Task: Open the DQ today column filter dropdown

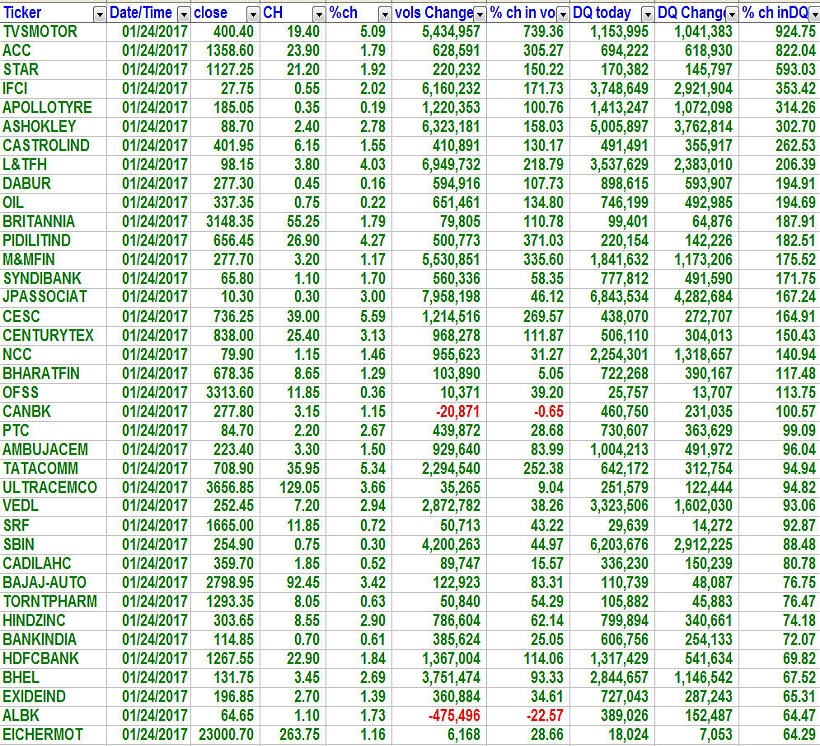Action: coord(645,14)
